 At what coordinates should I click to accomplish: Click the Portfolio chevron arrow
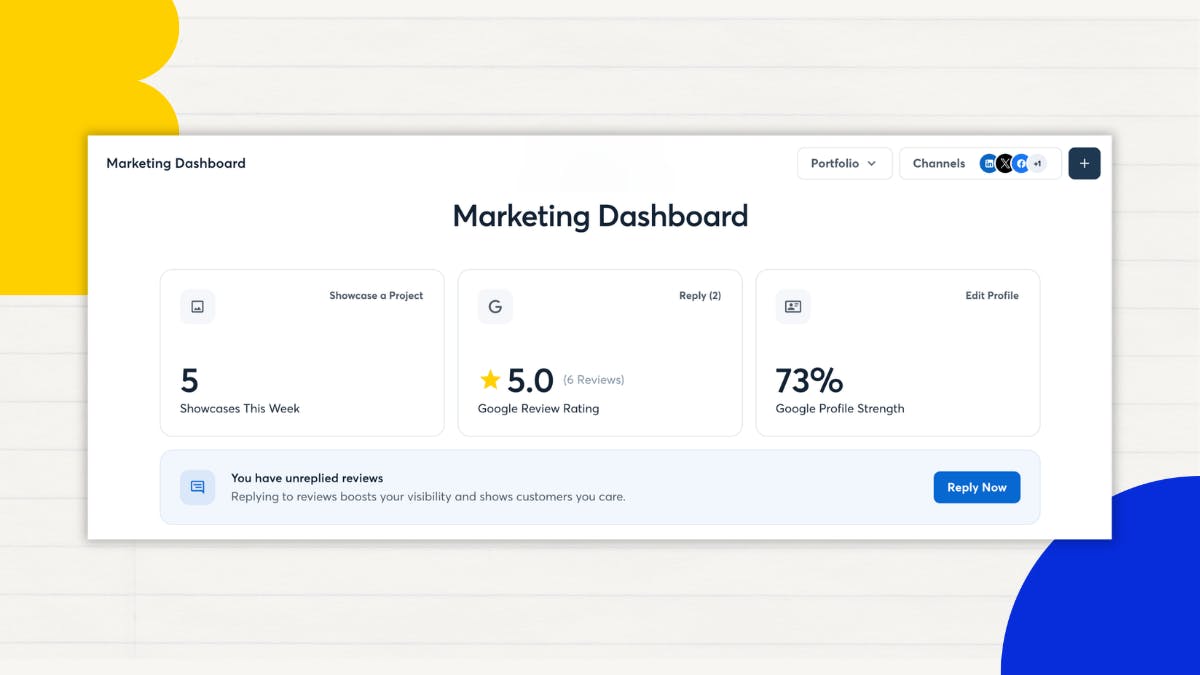(872, 164)
